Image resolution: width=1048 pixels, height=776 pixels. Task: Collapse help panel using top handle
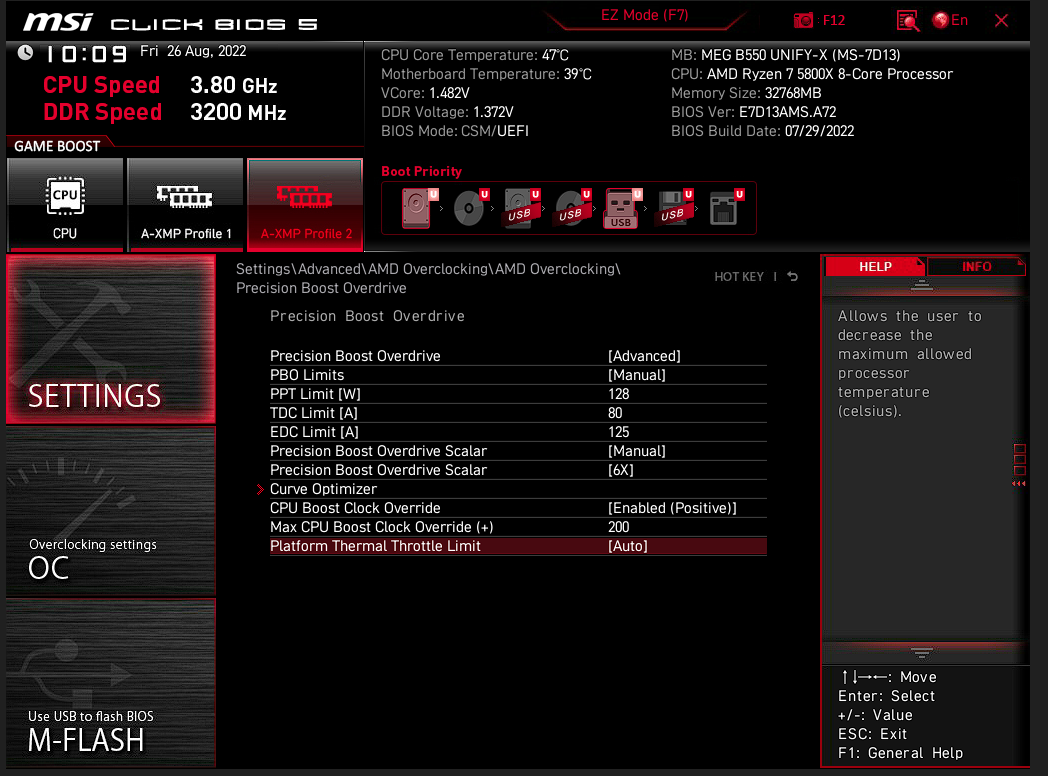click(x=922, y=285)
